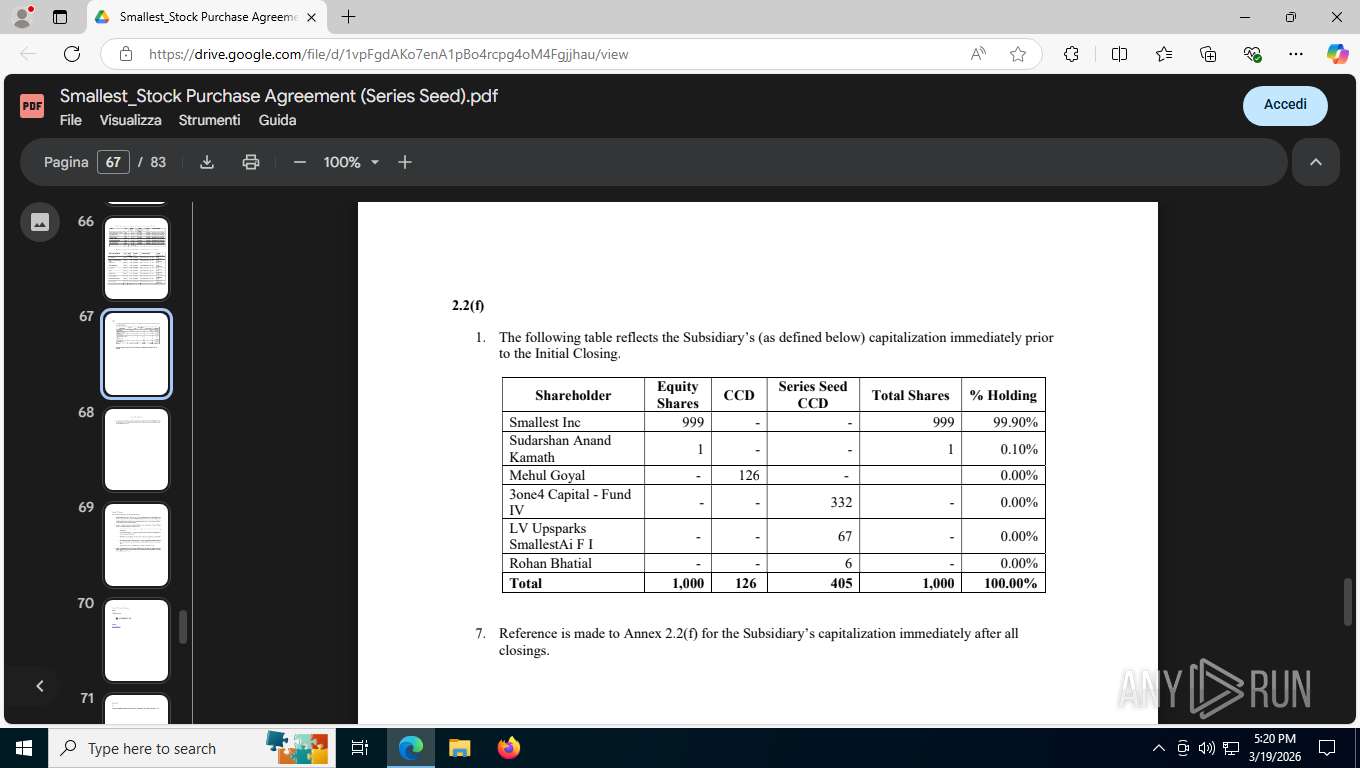Open page 69 thumbnail
Image resolution: width=1360 pixels, height=768 pixels.
click(x=136, y=544)
